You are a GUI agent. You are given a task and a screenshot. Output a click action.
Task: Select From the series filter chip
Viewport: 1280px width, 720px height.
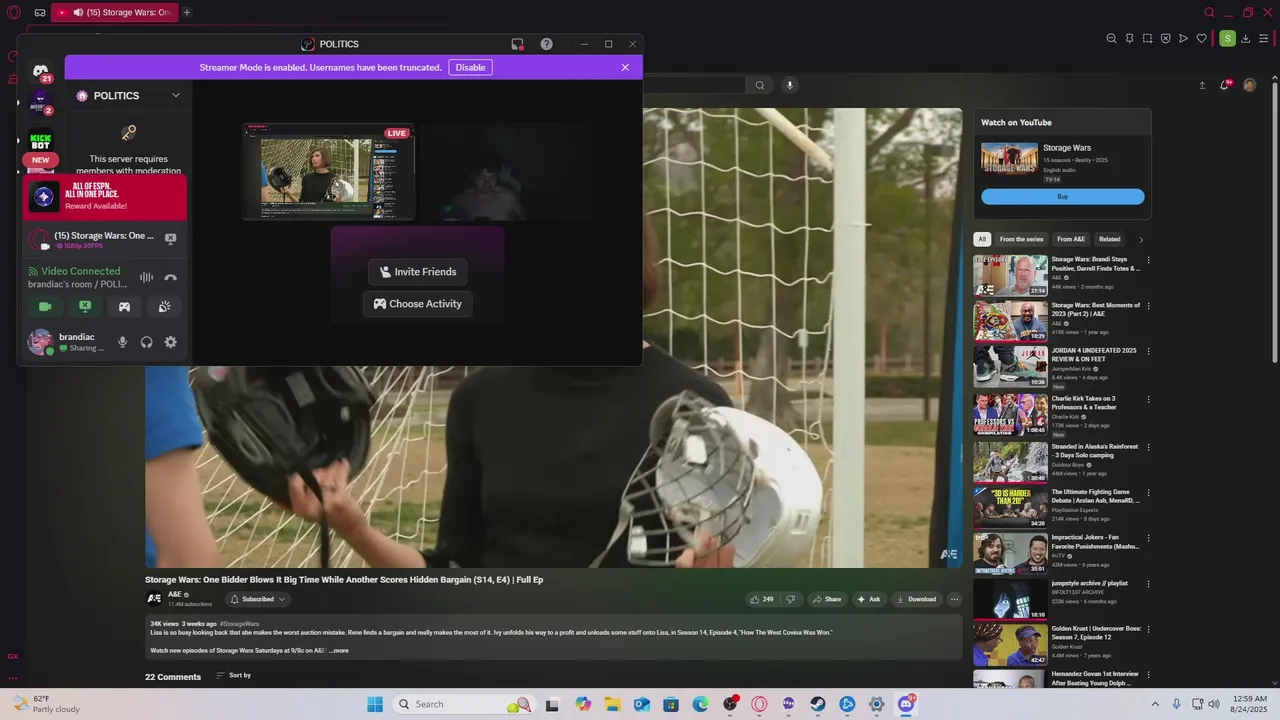(x=1021, y=239)
